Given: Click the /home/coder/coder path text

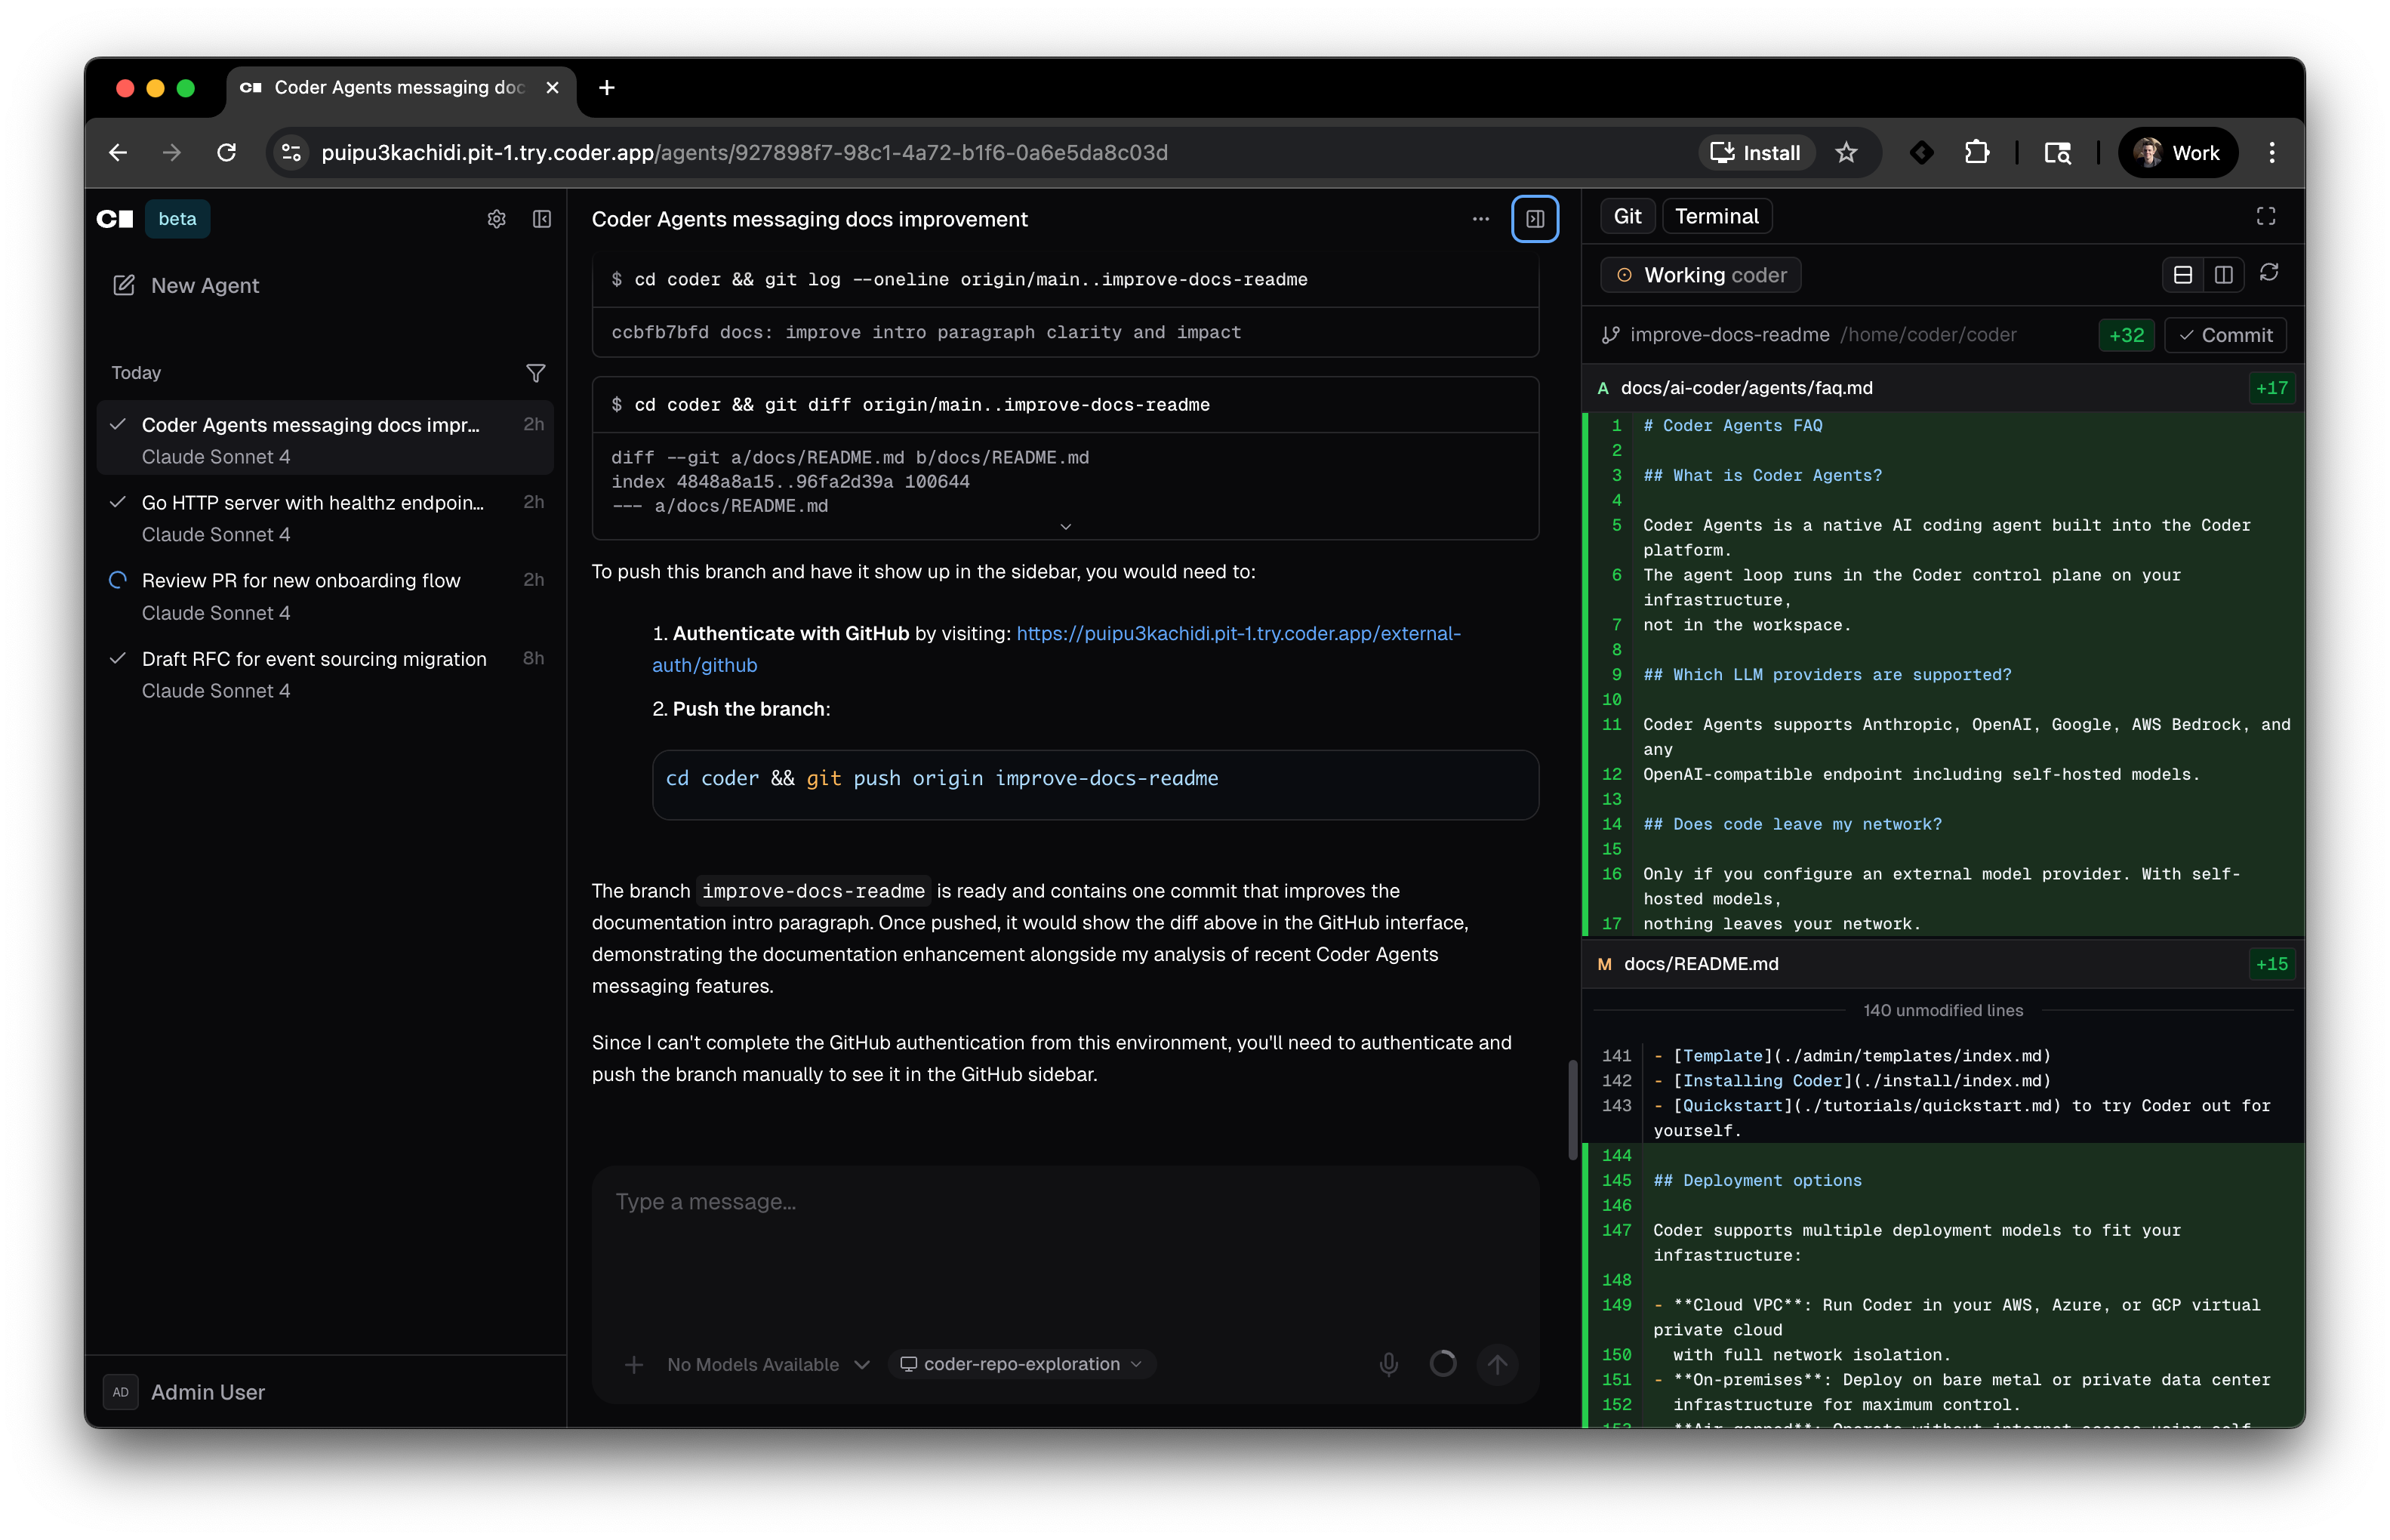Looking at the screenshot, I should click(x=1928, y=335).
